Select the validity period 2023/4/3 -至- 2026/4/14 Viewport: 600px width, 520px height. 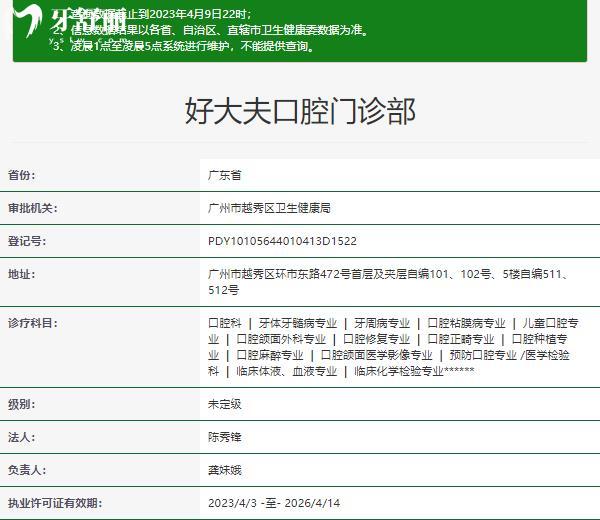tap(274, 503)
